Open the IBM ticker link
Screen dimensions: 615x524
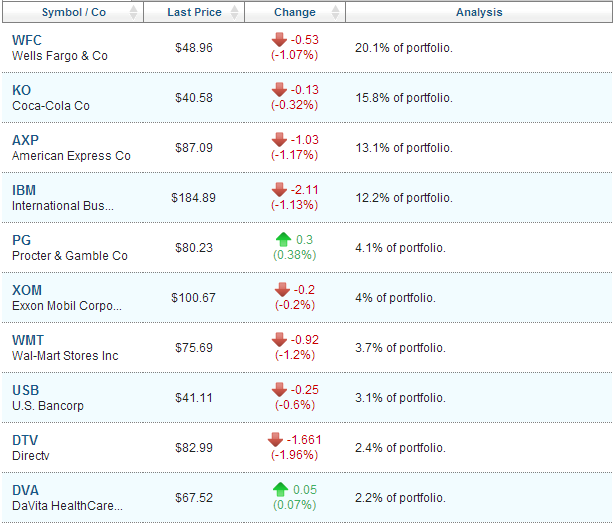coord(24,190)
